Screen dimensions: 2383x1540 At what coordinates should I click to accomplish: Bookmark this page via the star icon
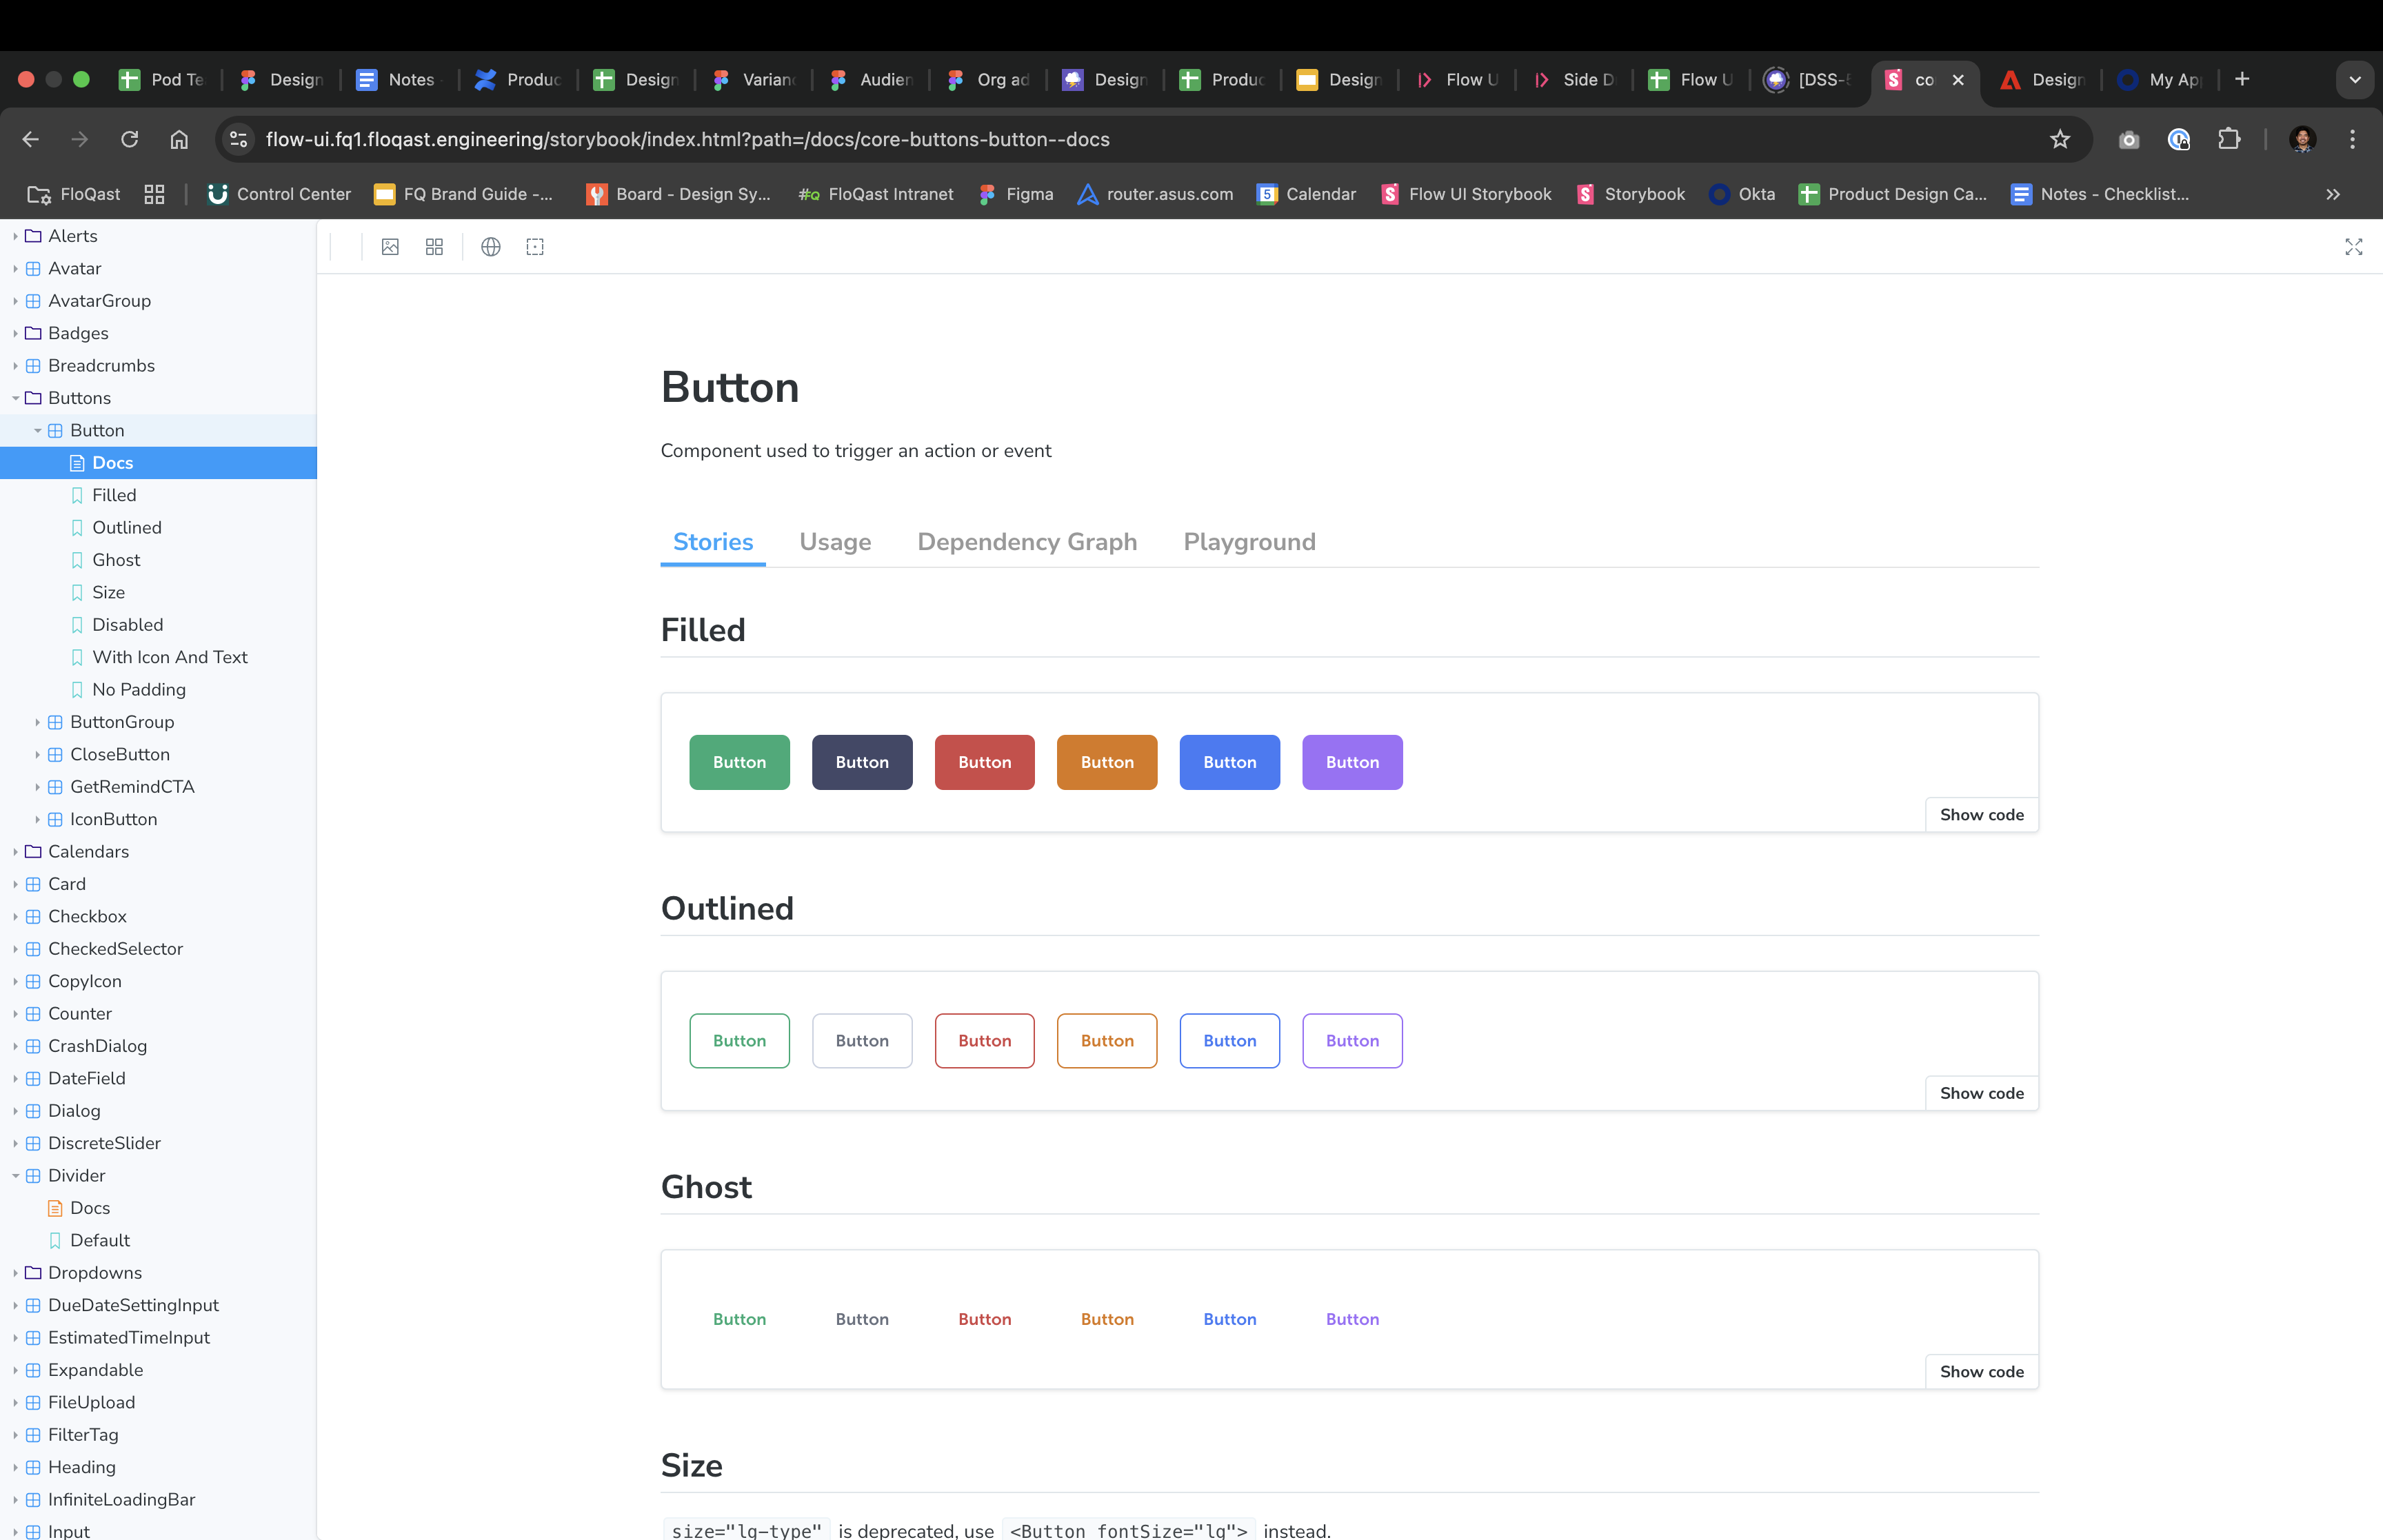(x=2060, y=139)
